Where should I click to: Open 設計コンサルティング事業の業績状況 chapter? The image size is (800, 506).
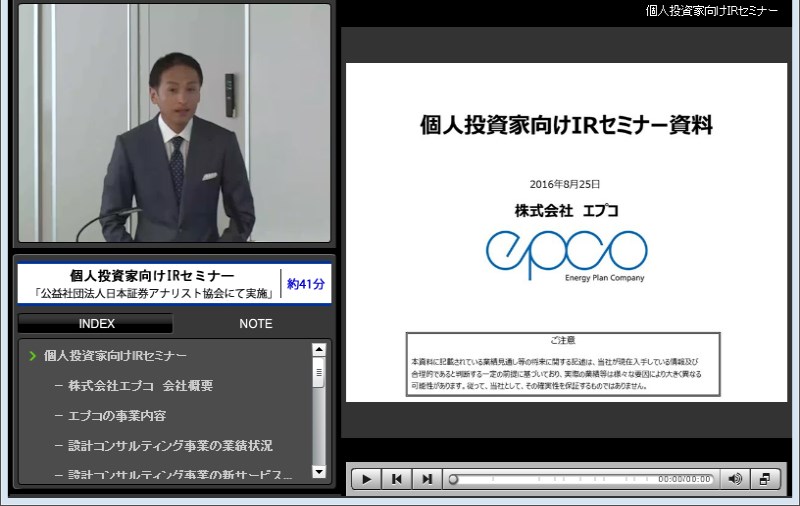(170, 446)
